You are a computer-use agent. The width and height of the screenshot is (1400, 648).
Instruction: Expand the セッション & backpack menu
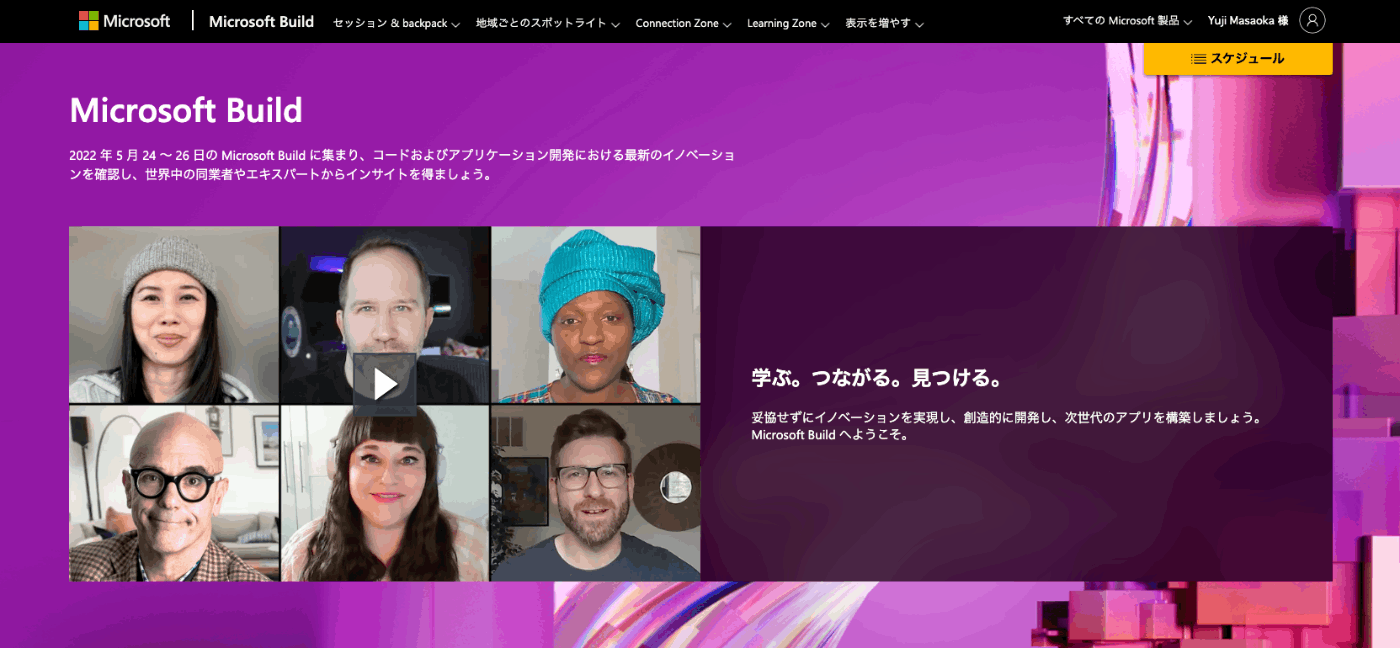click(x=396, y=23)
